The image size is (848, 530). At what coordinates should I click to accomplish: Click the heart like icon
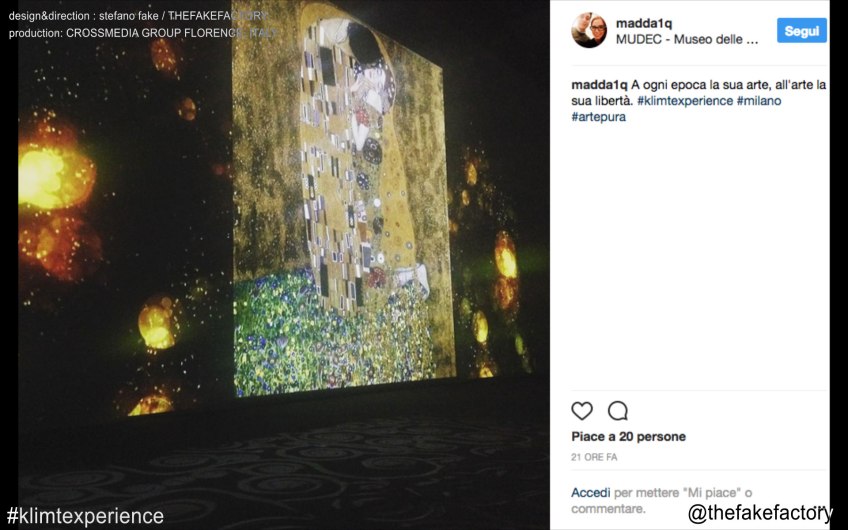(582, 411)
